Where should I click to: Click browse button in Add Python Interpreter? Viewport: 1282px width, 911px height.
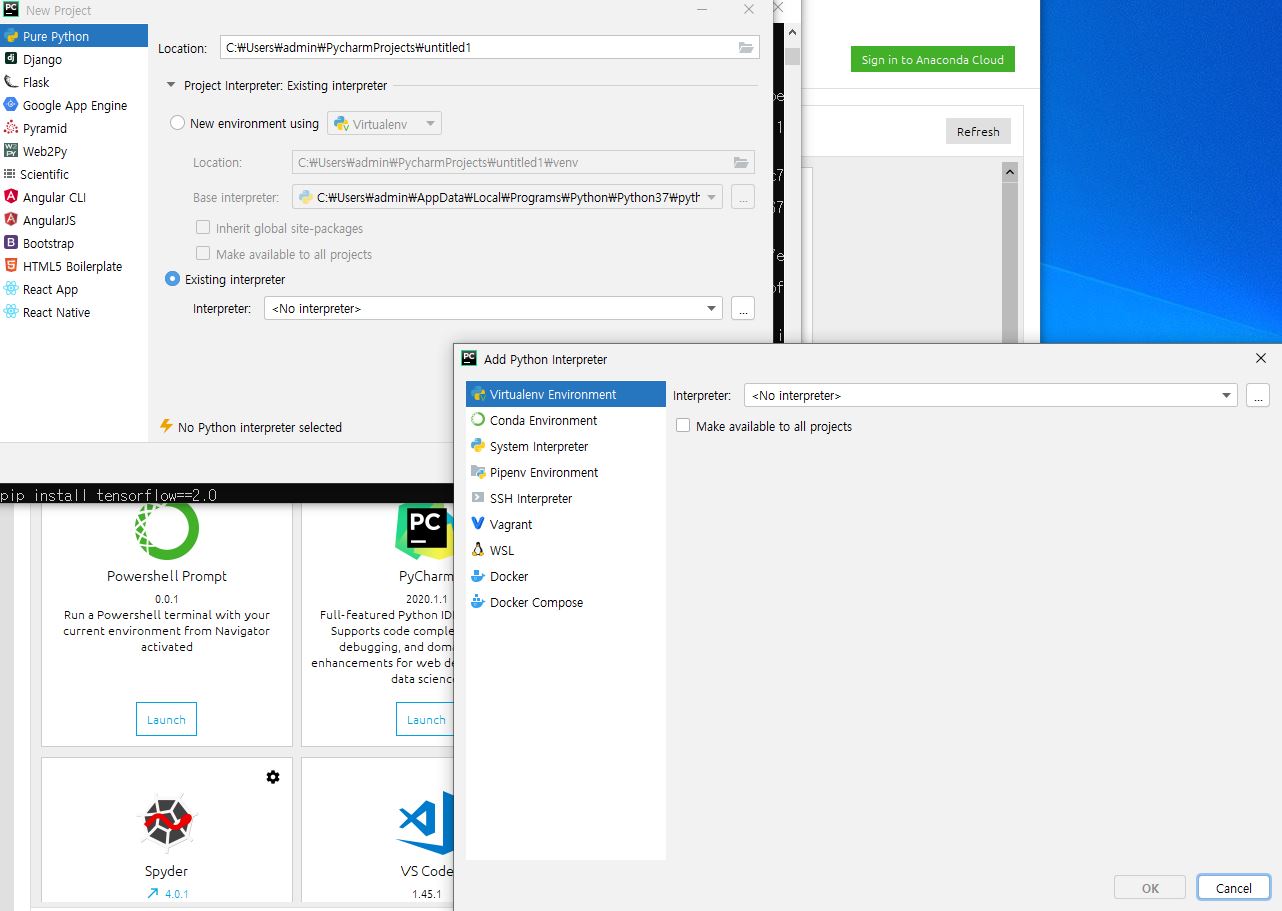coord(1258,395)
